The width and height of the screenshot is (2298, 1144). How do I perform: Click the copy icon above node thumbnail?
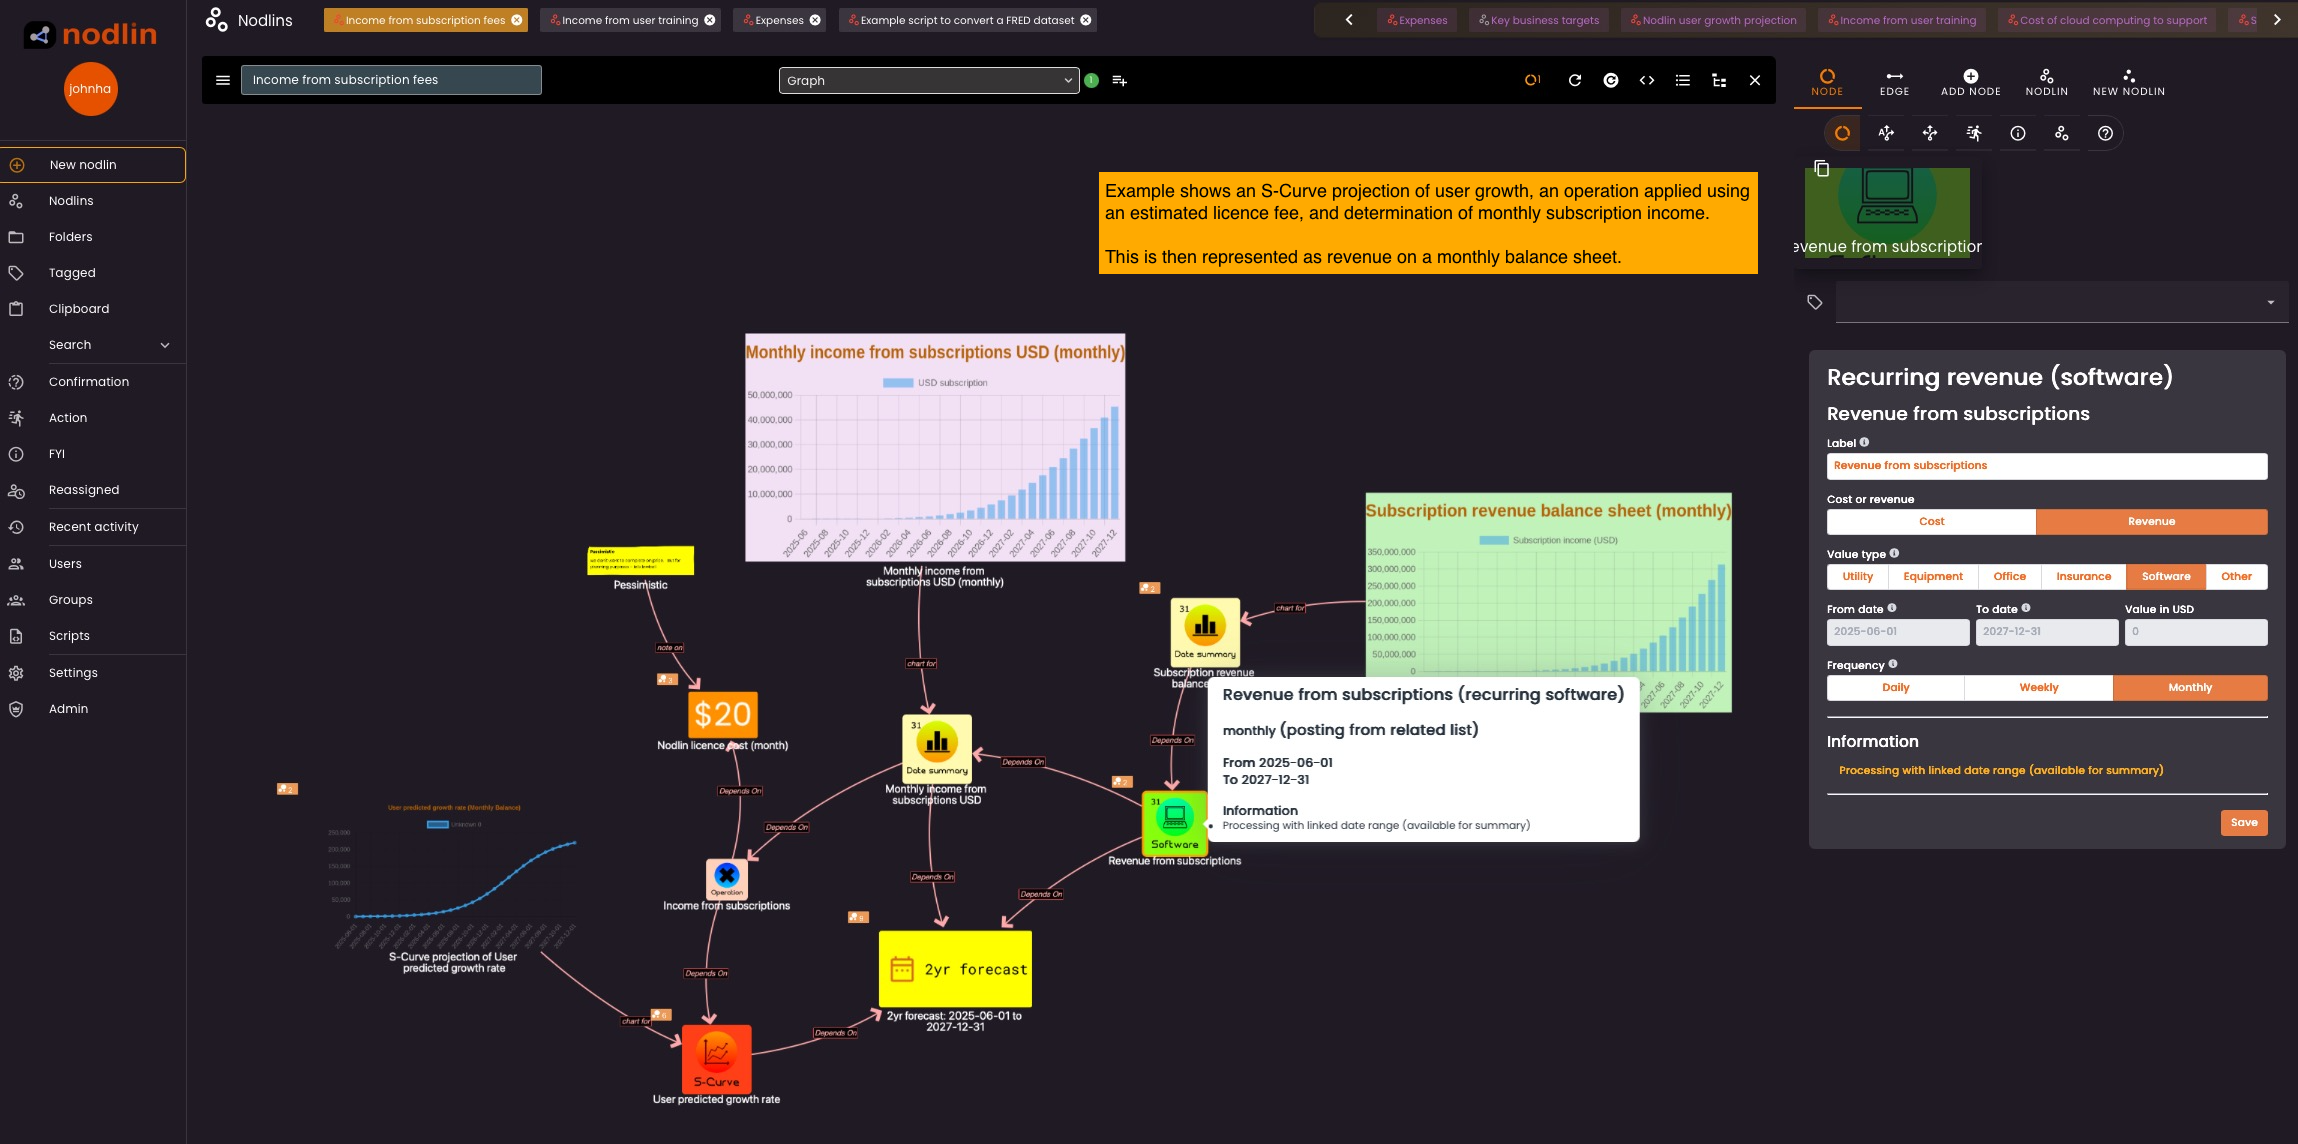[1821, 168]
